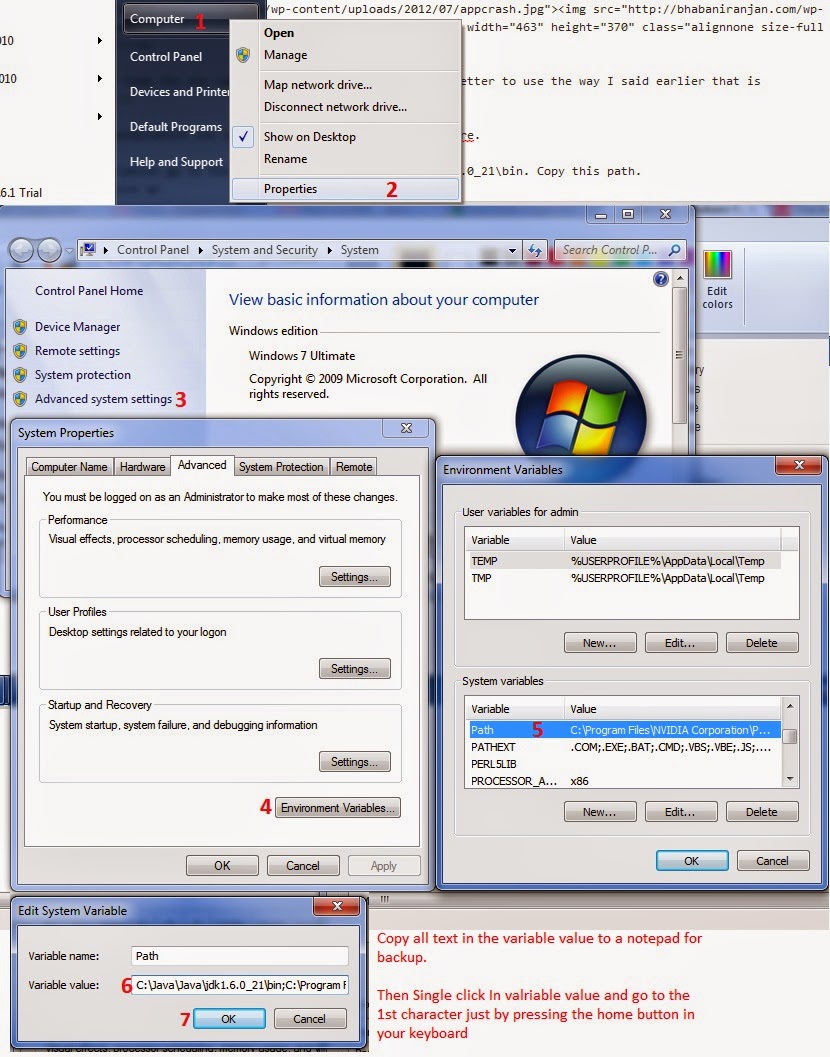
Task: Click System and Security breadcrumb
Action: click(264, 249)
